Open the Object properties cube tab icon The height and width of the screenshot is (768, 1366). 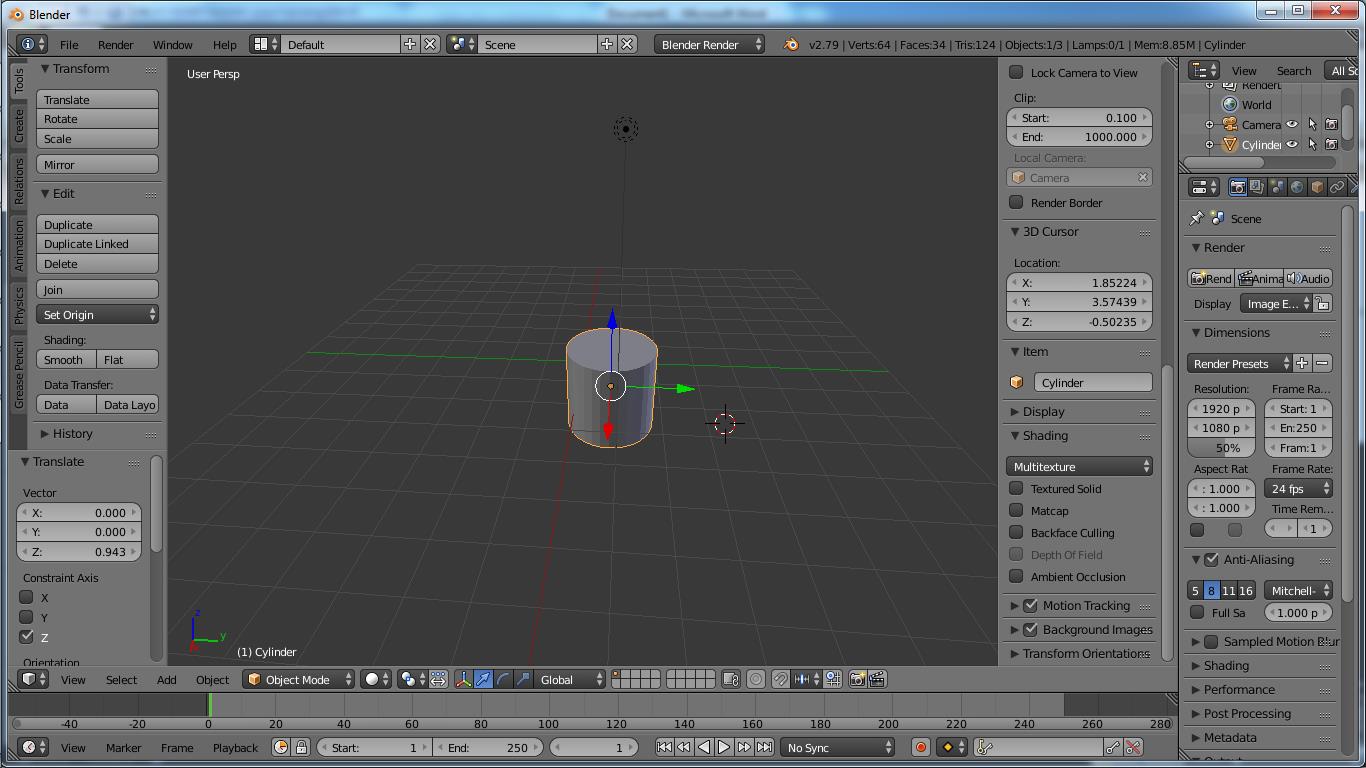pos(1317,187)
